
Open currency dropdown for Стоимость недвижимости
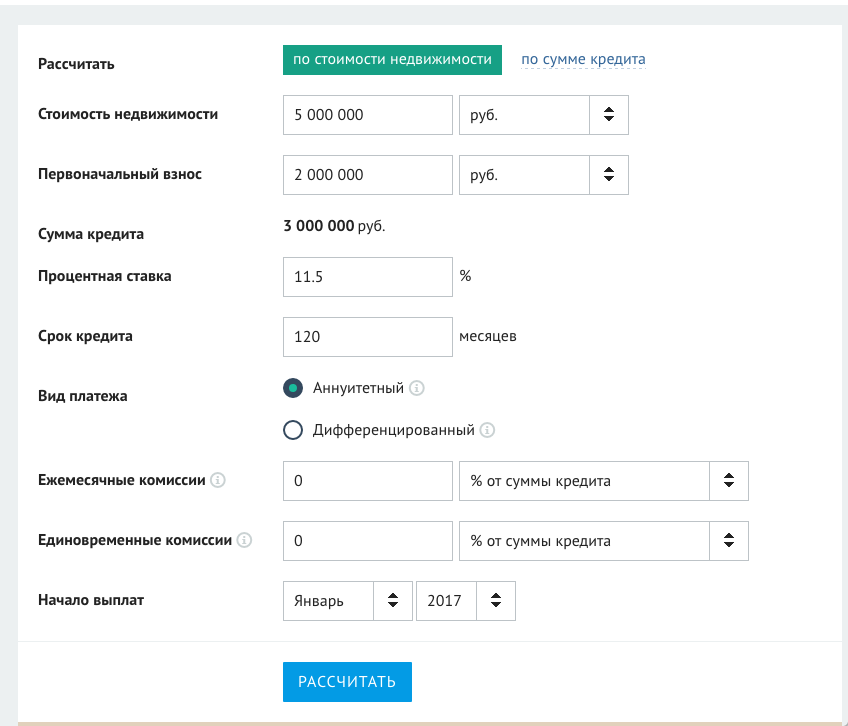544,115
